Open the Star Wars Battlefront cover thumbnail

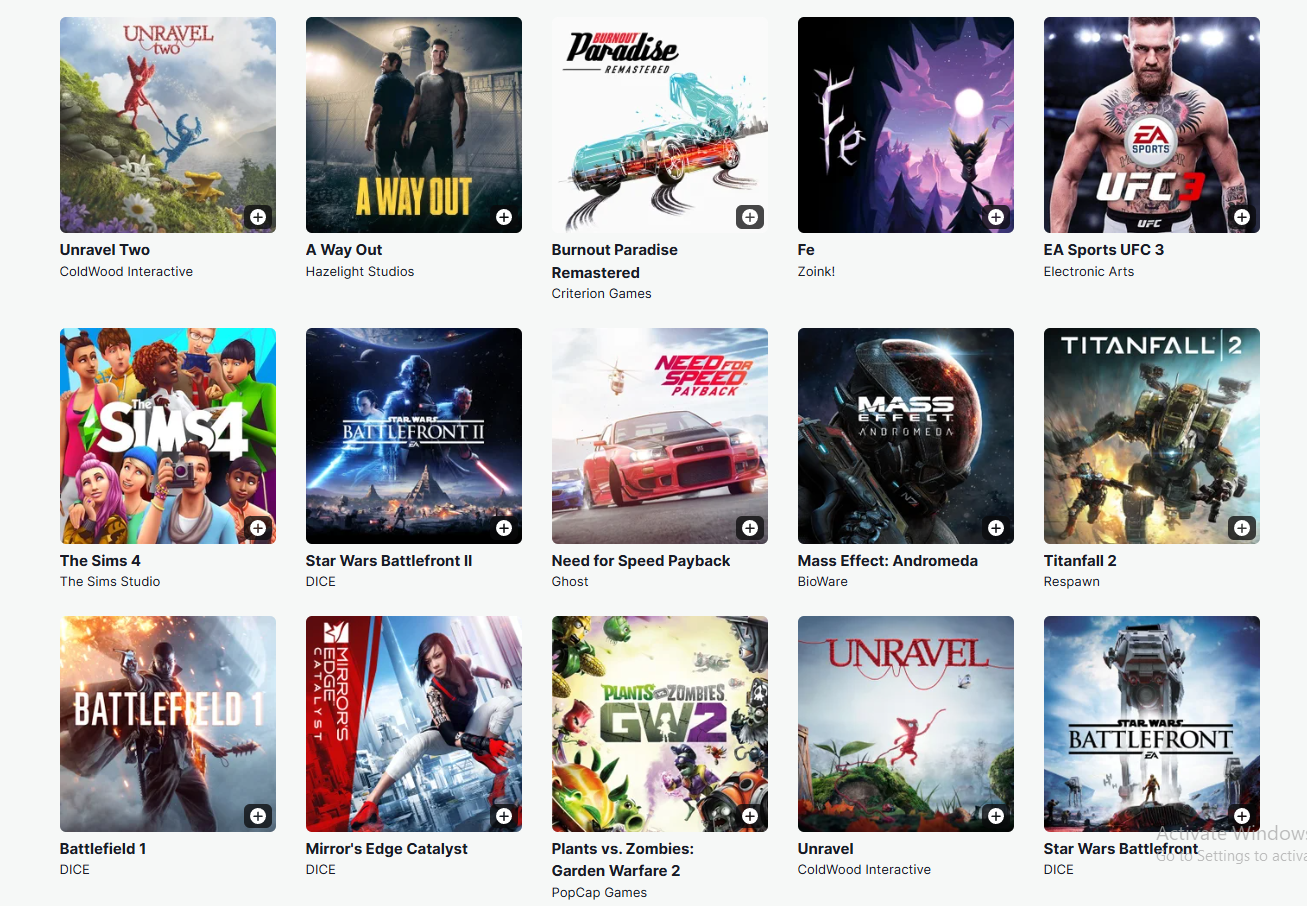(1152, 724)
